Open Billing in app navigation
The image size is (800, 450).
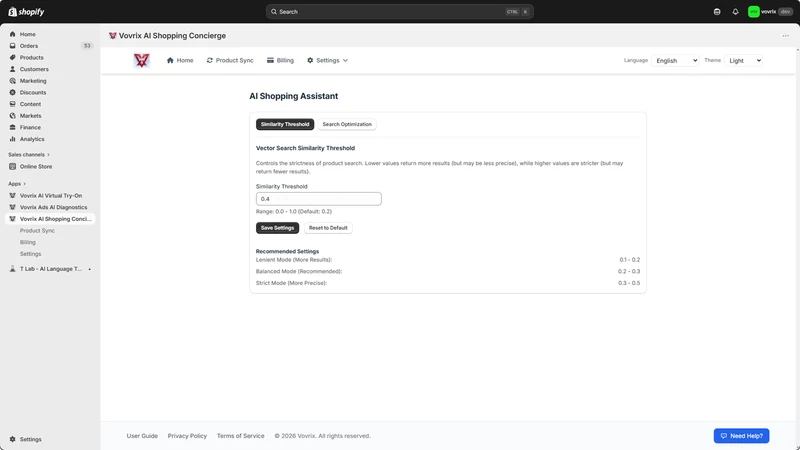click(x=281, y=60)
